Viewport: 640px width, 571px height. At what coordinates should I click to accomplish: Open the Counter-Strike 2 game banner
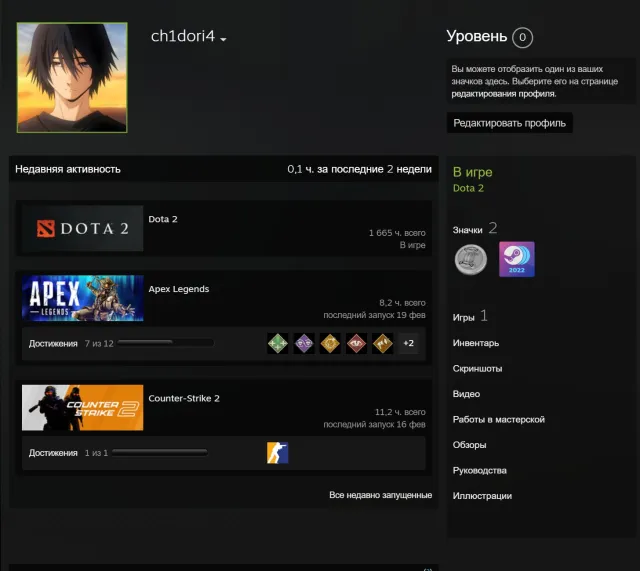pyautogui.click(x=82, y=407)
